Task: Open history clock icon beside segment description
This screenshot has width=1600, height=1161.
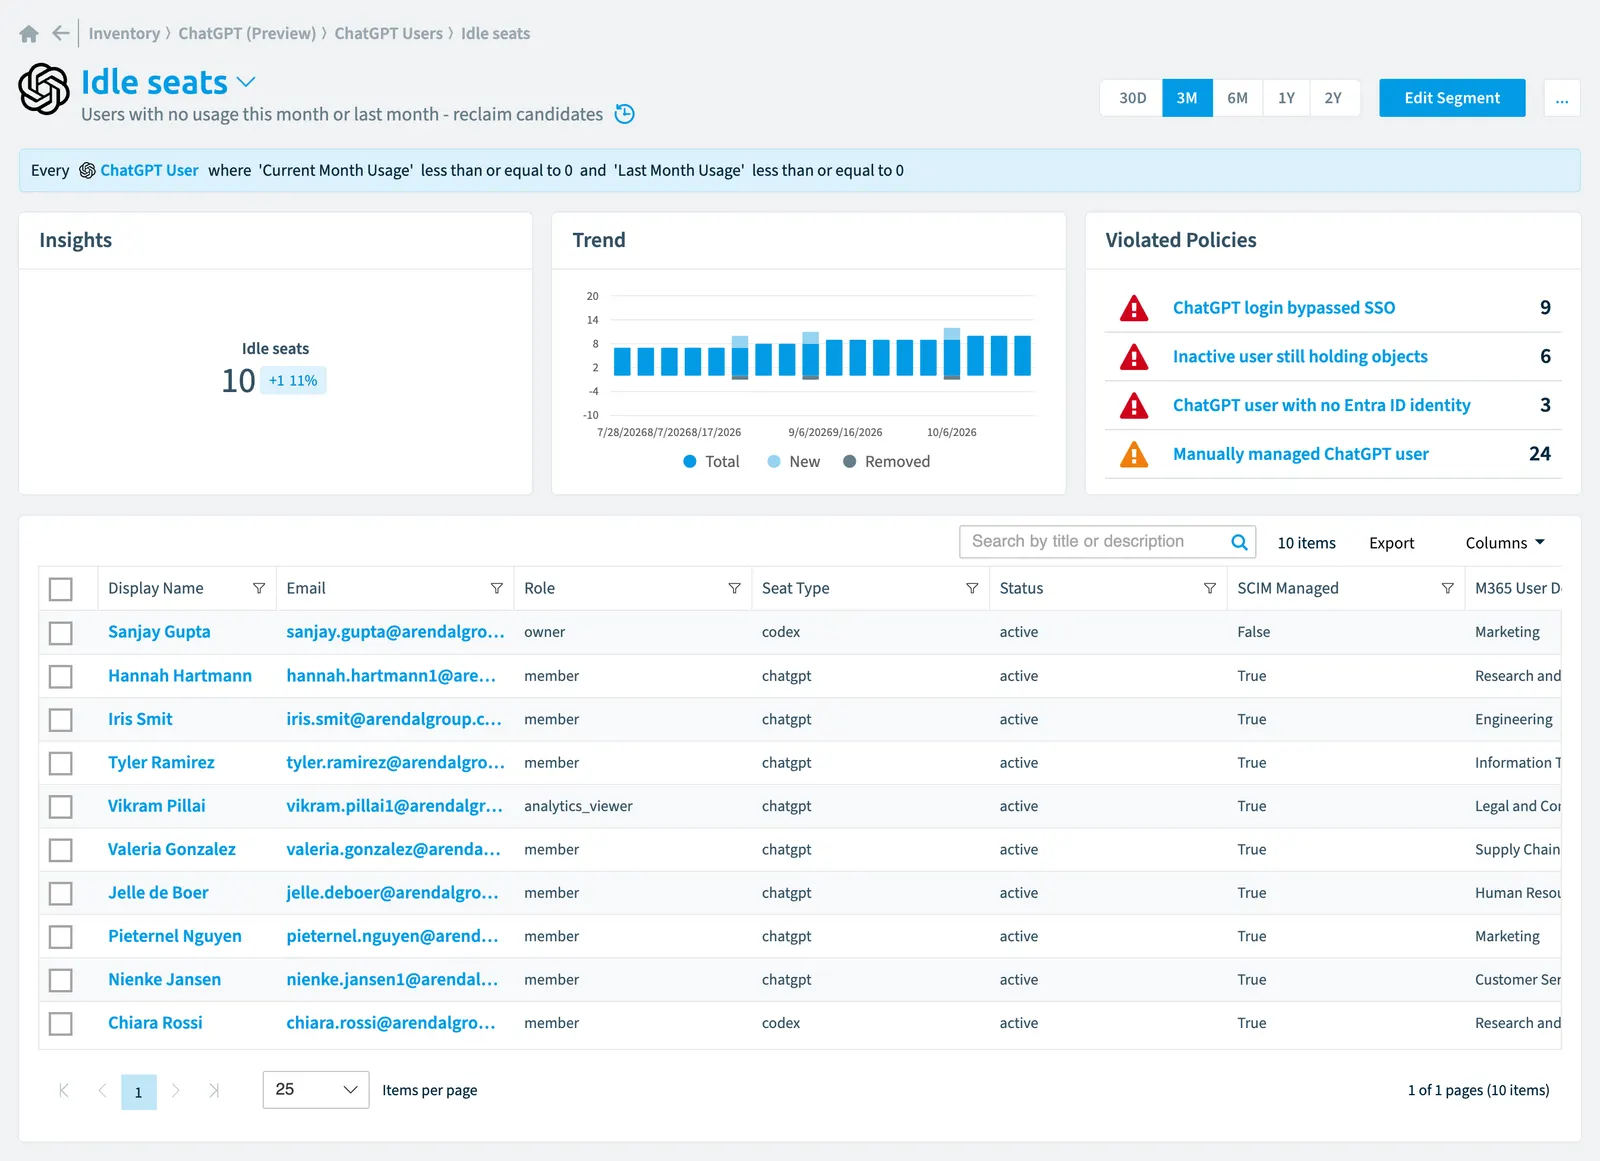Action: [625, 114]
